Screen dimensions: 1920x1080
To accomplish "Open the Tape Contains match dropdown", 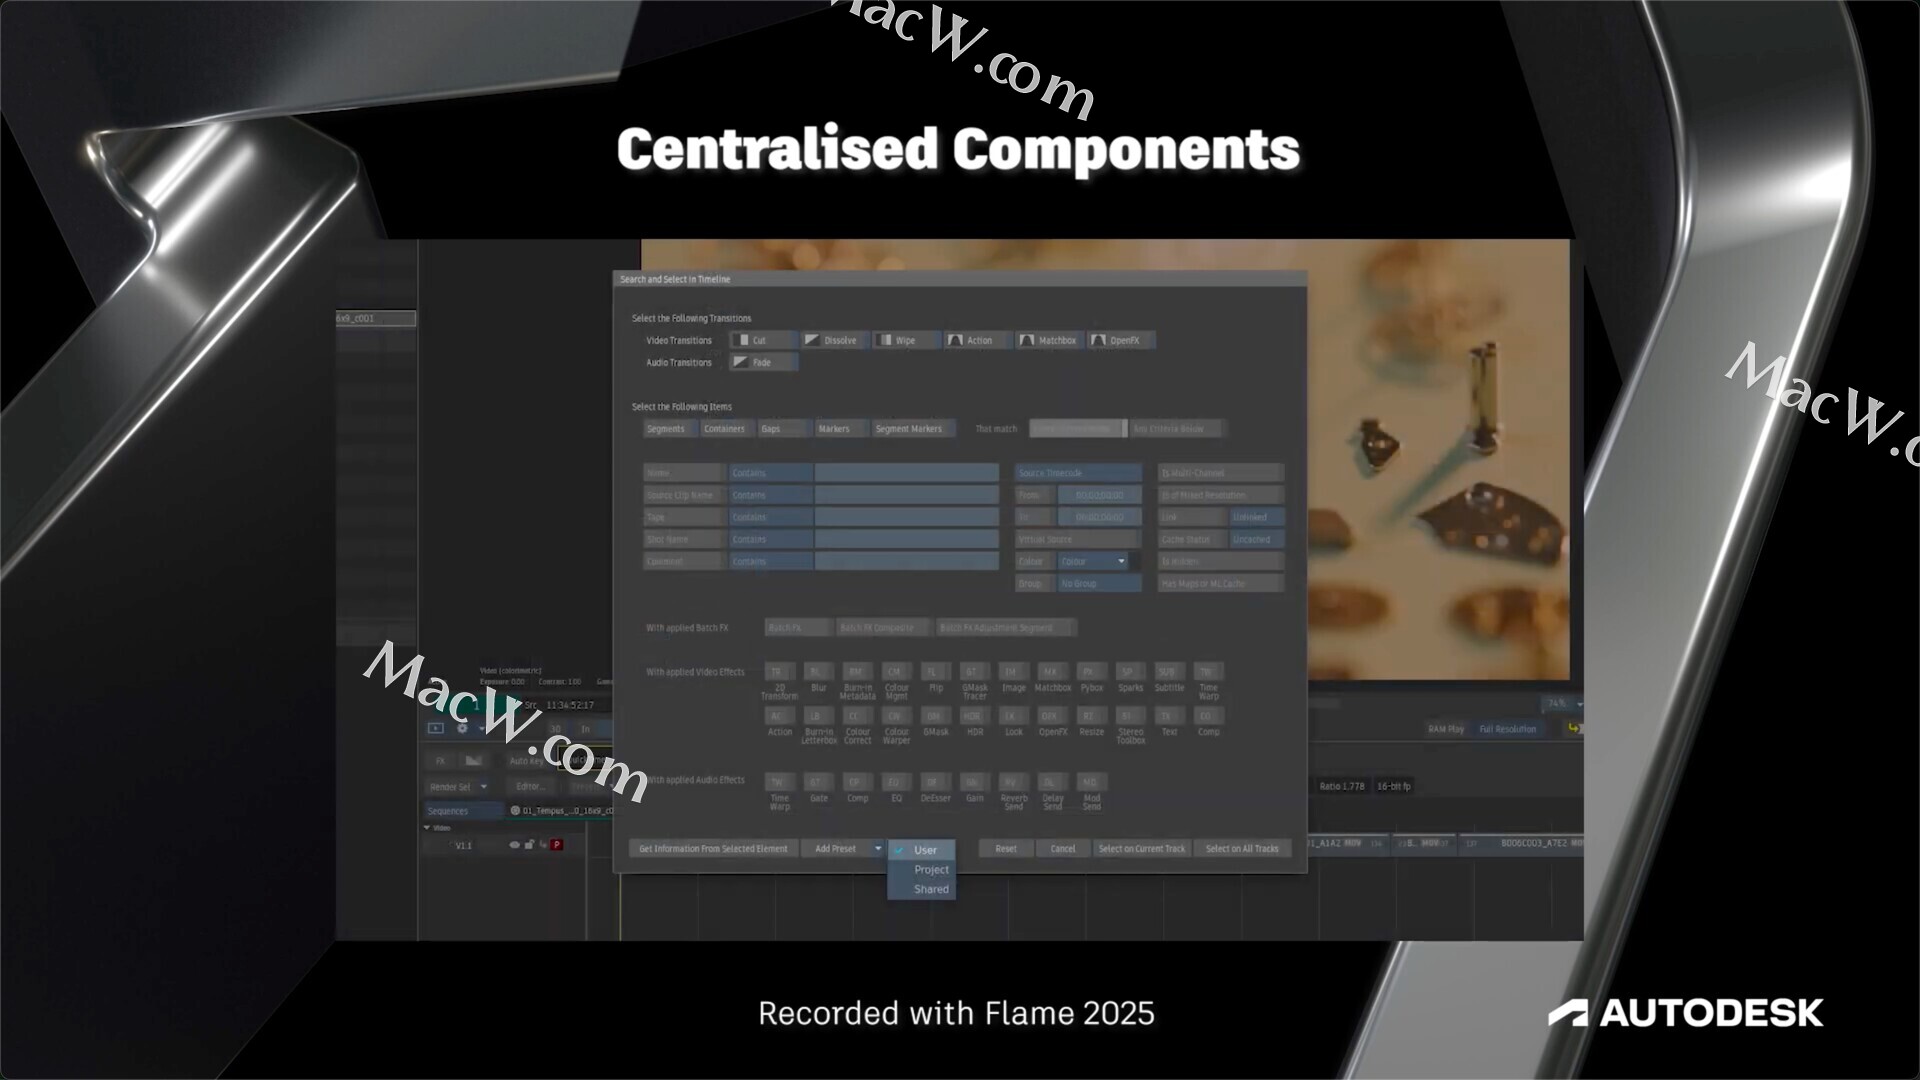I will tap(770, 517).
